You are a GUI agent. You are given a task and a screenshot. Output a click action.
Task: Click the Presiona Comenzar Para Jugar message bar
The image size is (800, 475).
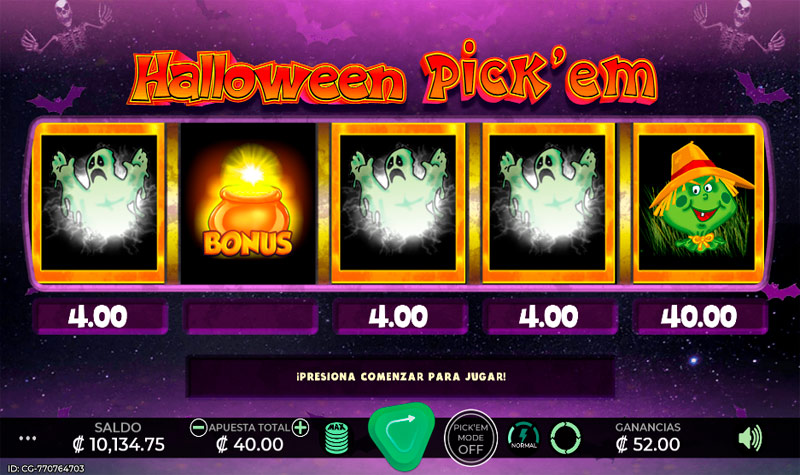pos(401,377)
